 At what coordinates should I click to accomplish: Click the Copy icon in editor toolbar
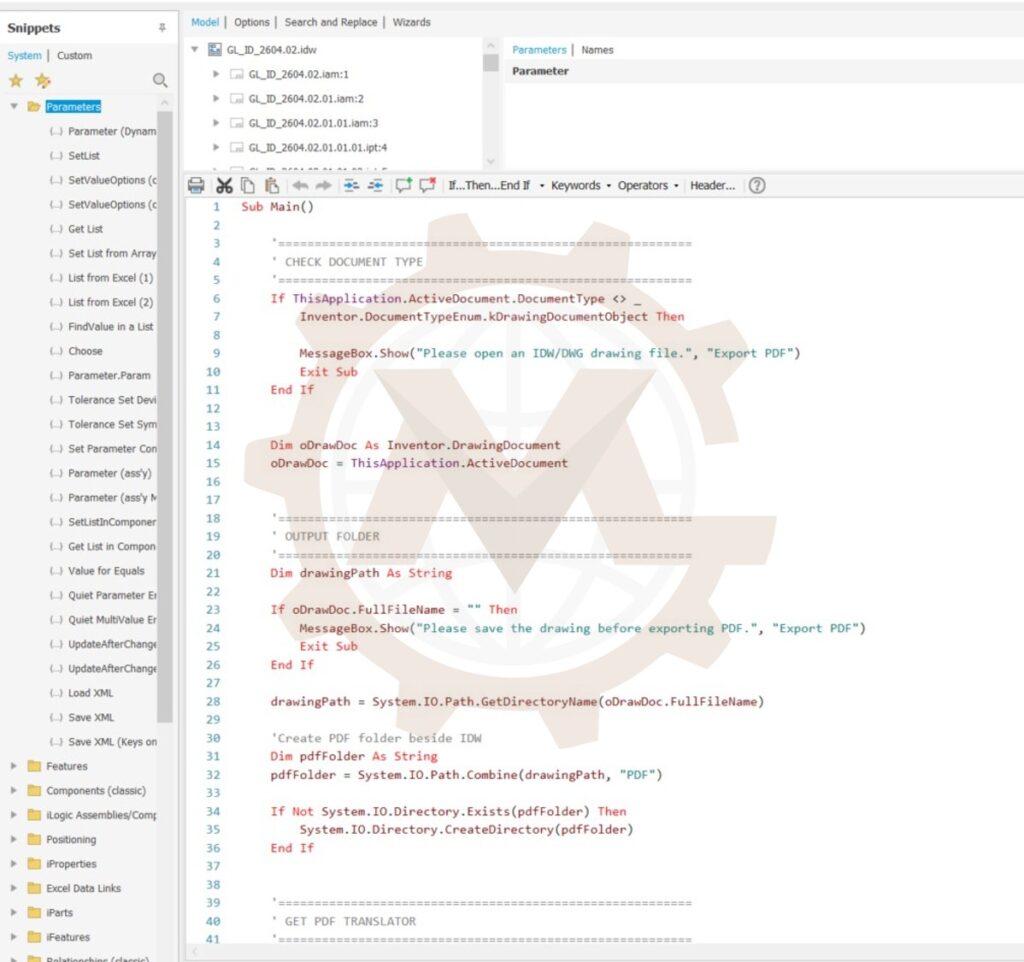click(x=248, y=185)
